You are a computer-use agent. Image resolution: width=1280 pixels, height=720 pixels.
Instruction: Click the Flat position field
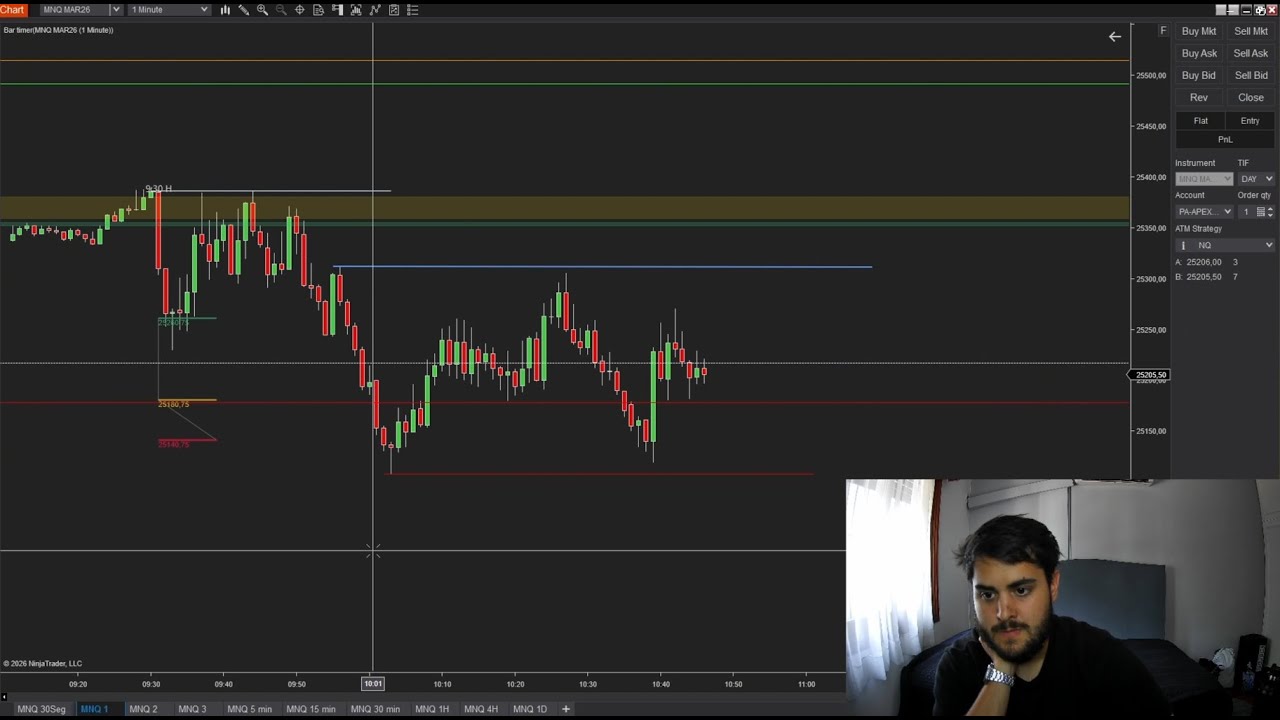(1201, 121)
